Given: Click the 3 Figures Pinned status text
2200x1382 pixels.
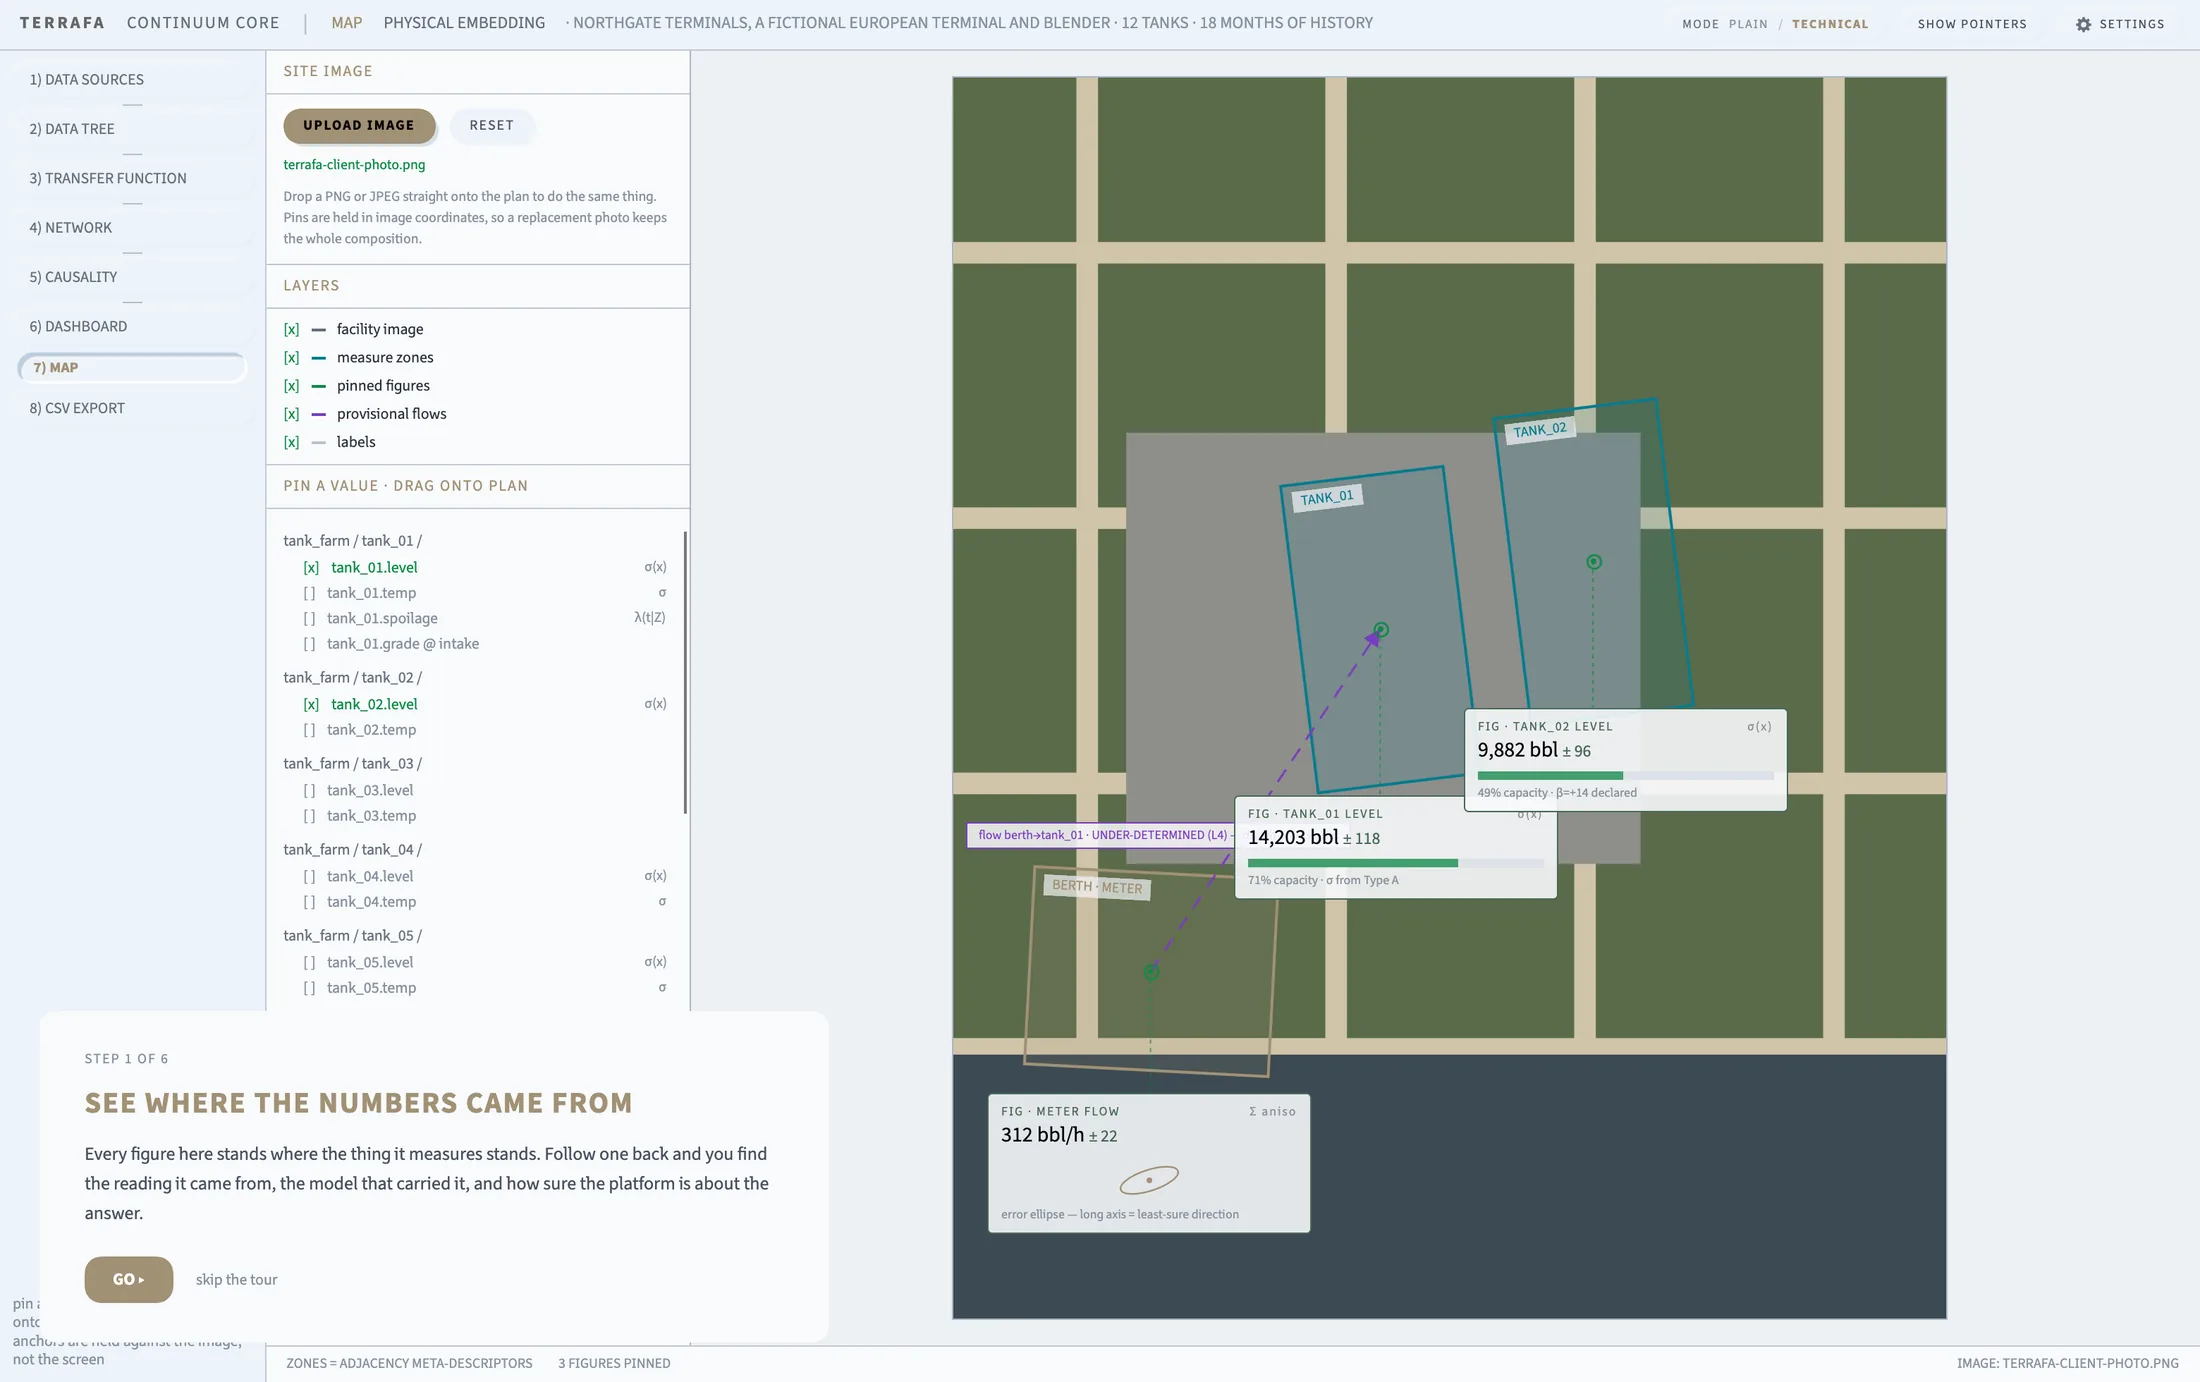Looking at the screenshot, I should click(614, 1363).
